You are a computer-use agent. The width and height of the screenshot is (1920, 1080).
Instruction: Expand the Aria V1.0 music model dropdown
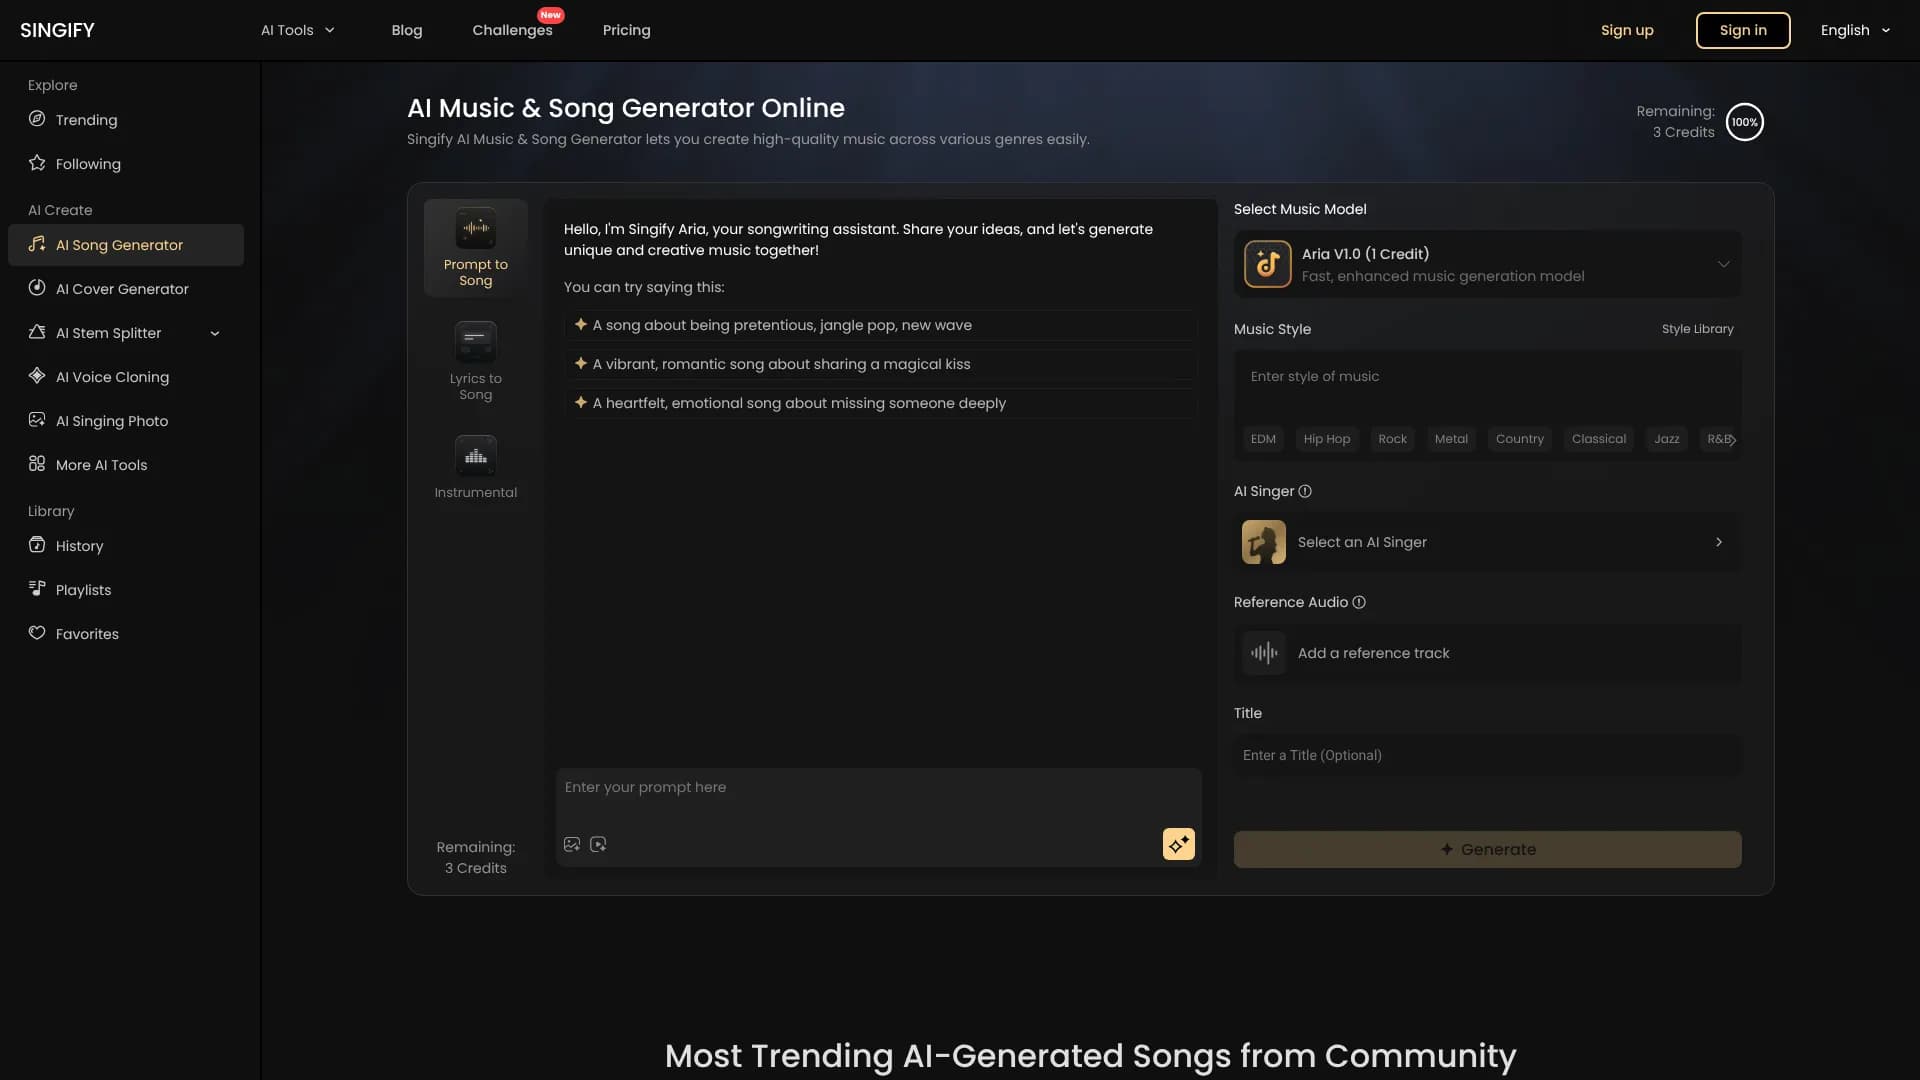[1723, 264]
